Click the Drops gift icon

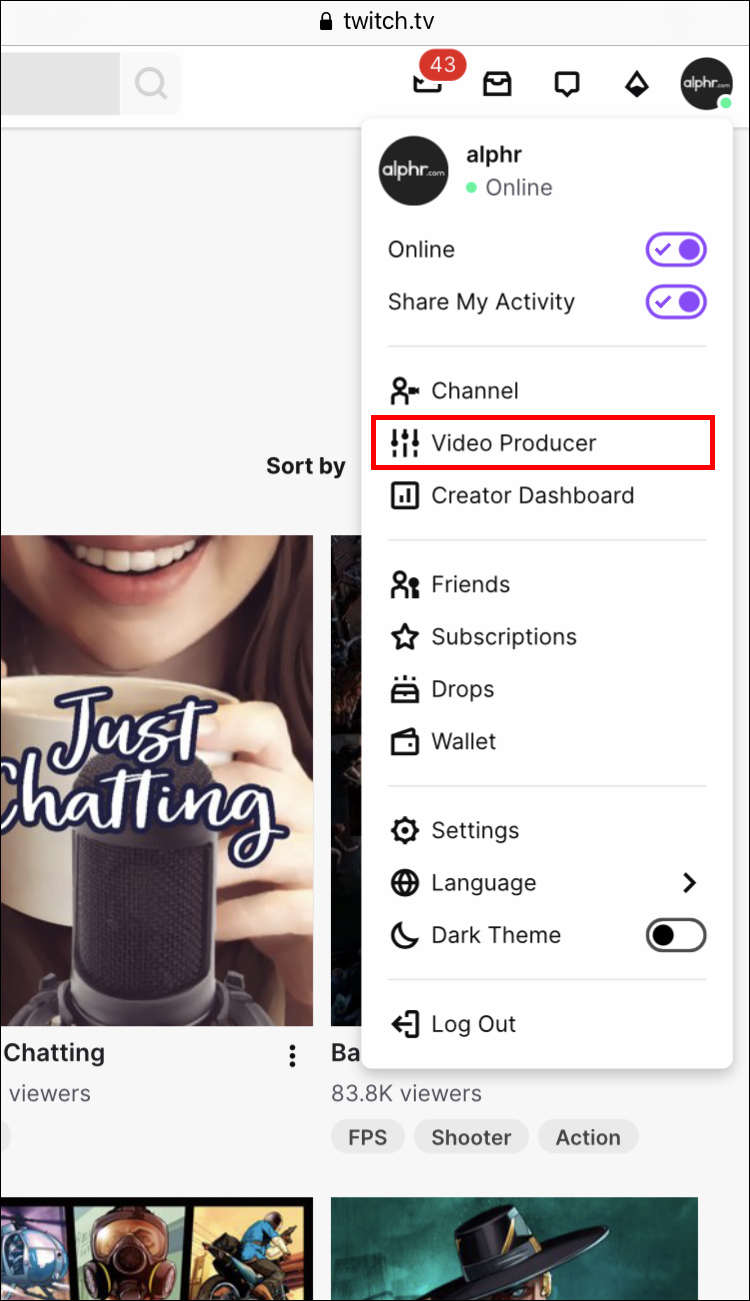tap(405, 689)
